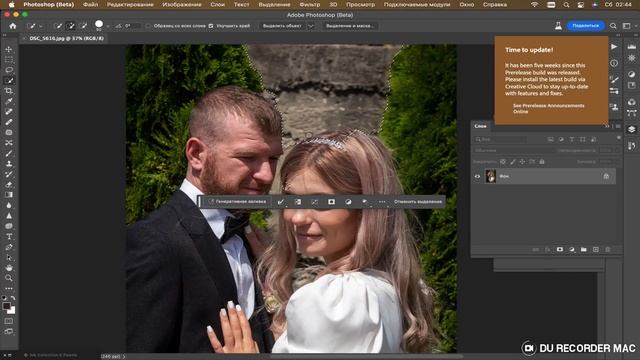This screenshot has height=360, width=640.
Task: Choose New selection mode icon
Action: [x=58, y=26]
